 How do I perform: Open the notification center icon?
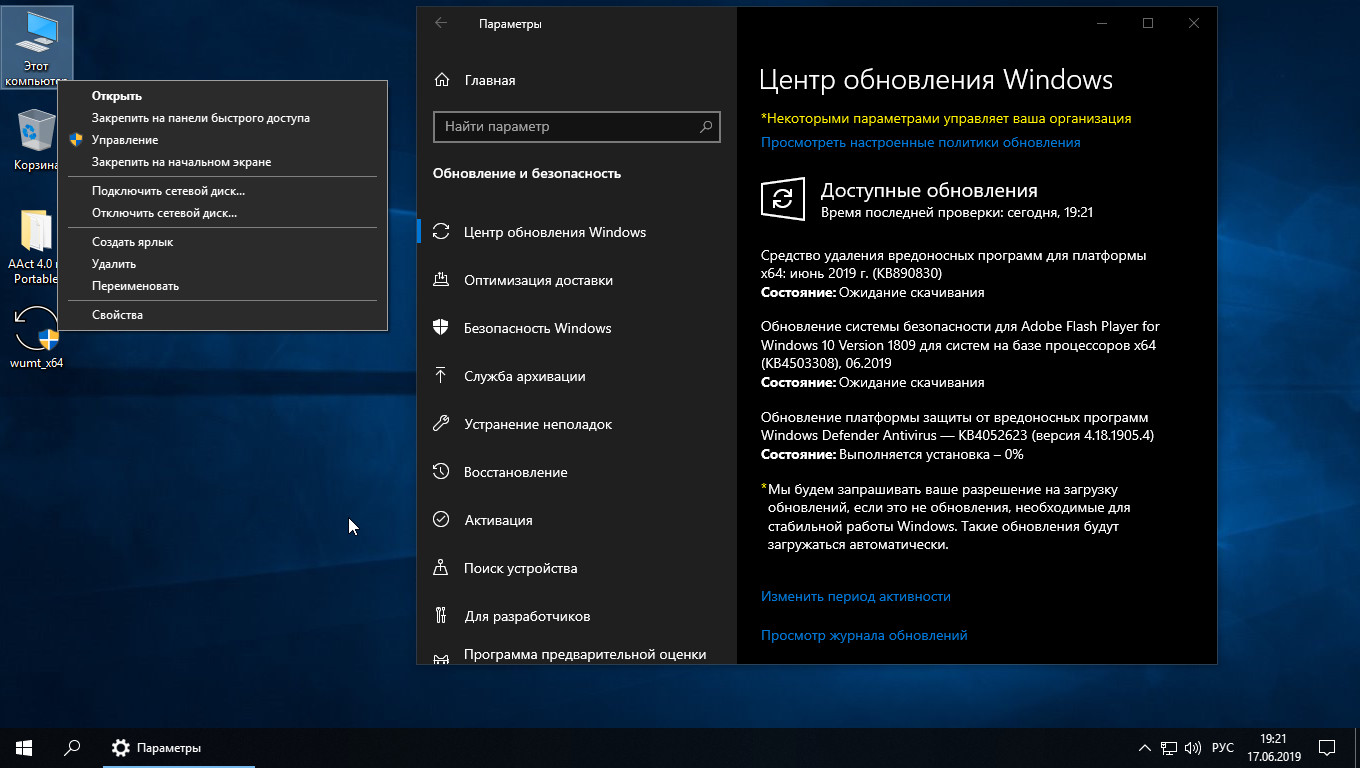(x=1326, y=748)
